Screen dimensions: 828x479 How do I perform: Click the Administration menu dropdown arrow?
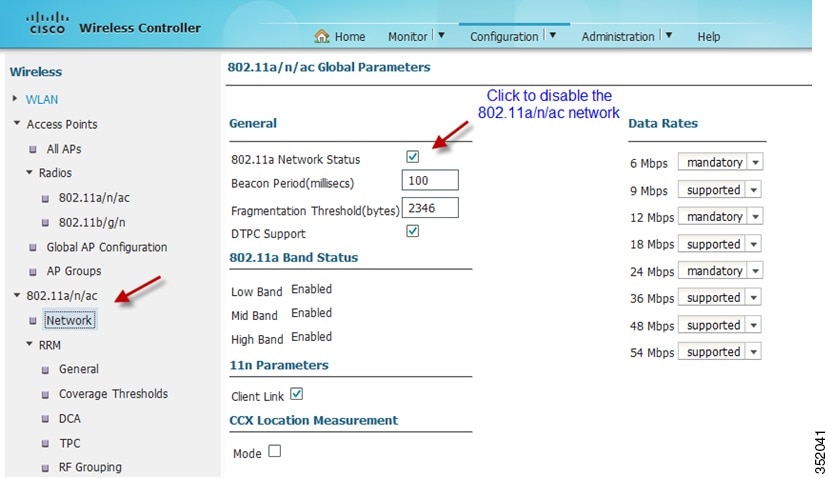point(669,35)
